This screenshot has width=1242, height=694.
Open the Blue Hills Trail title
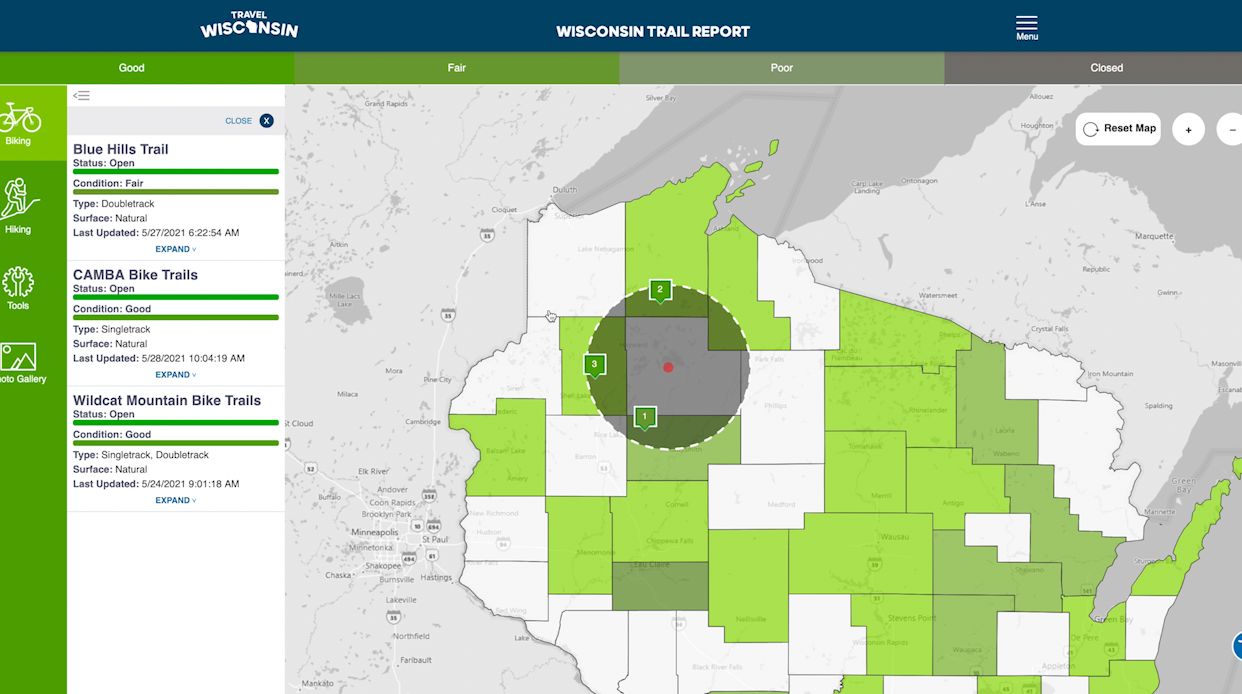[x=121, y=149]
